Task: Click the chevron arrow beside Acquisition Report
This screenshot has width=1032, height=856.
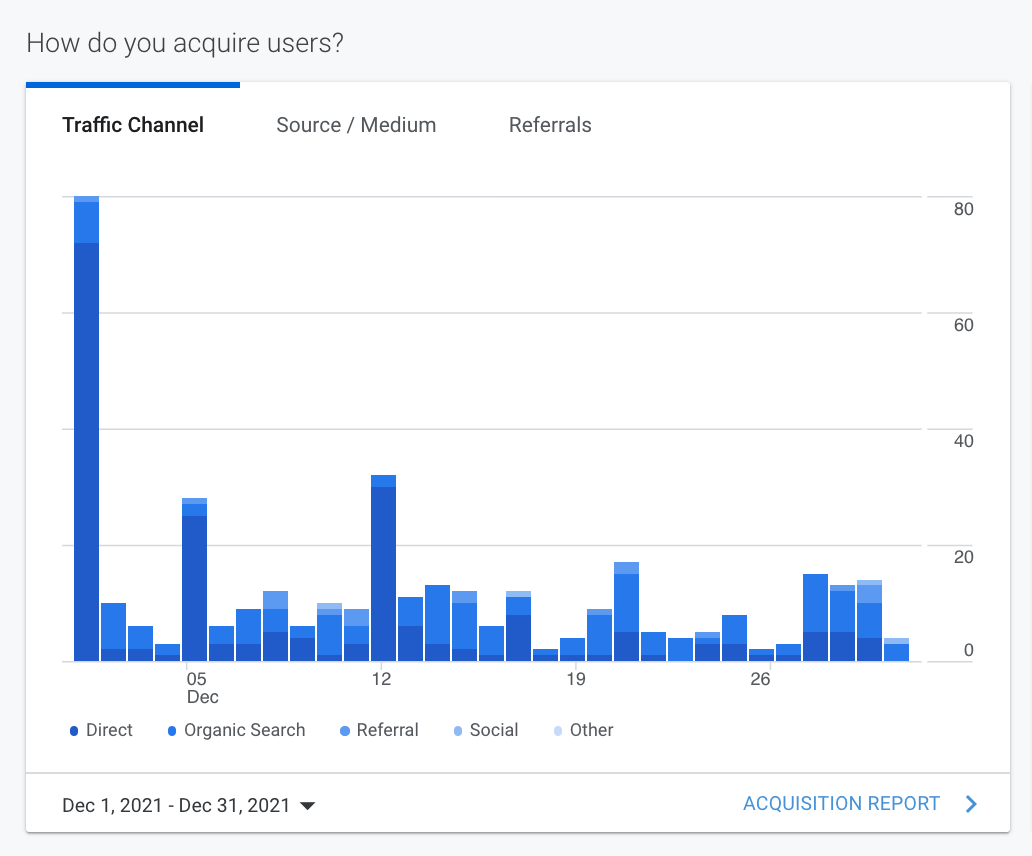Action: [970, 803]
